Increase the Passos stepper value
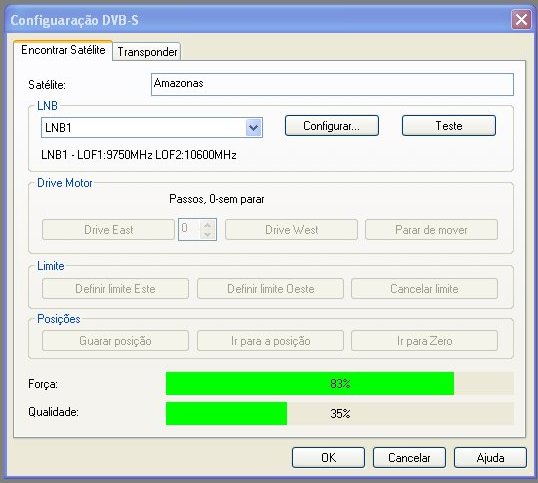538x483 pixels. click(208, 225)
